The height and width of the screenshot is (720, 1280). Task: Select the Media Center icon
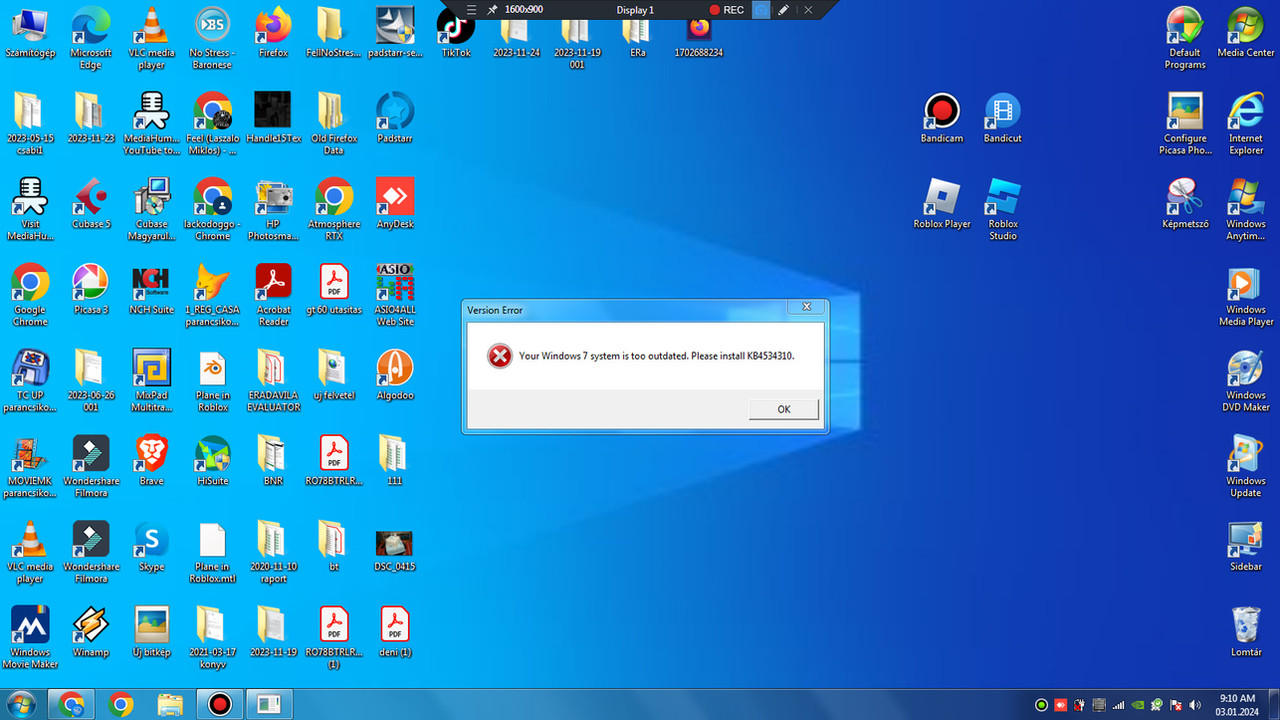1246,33
